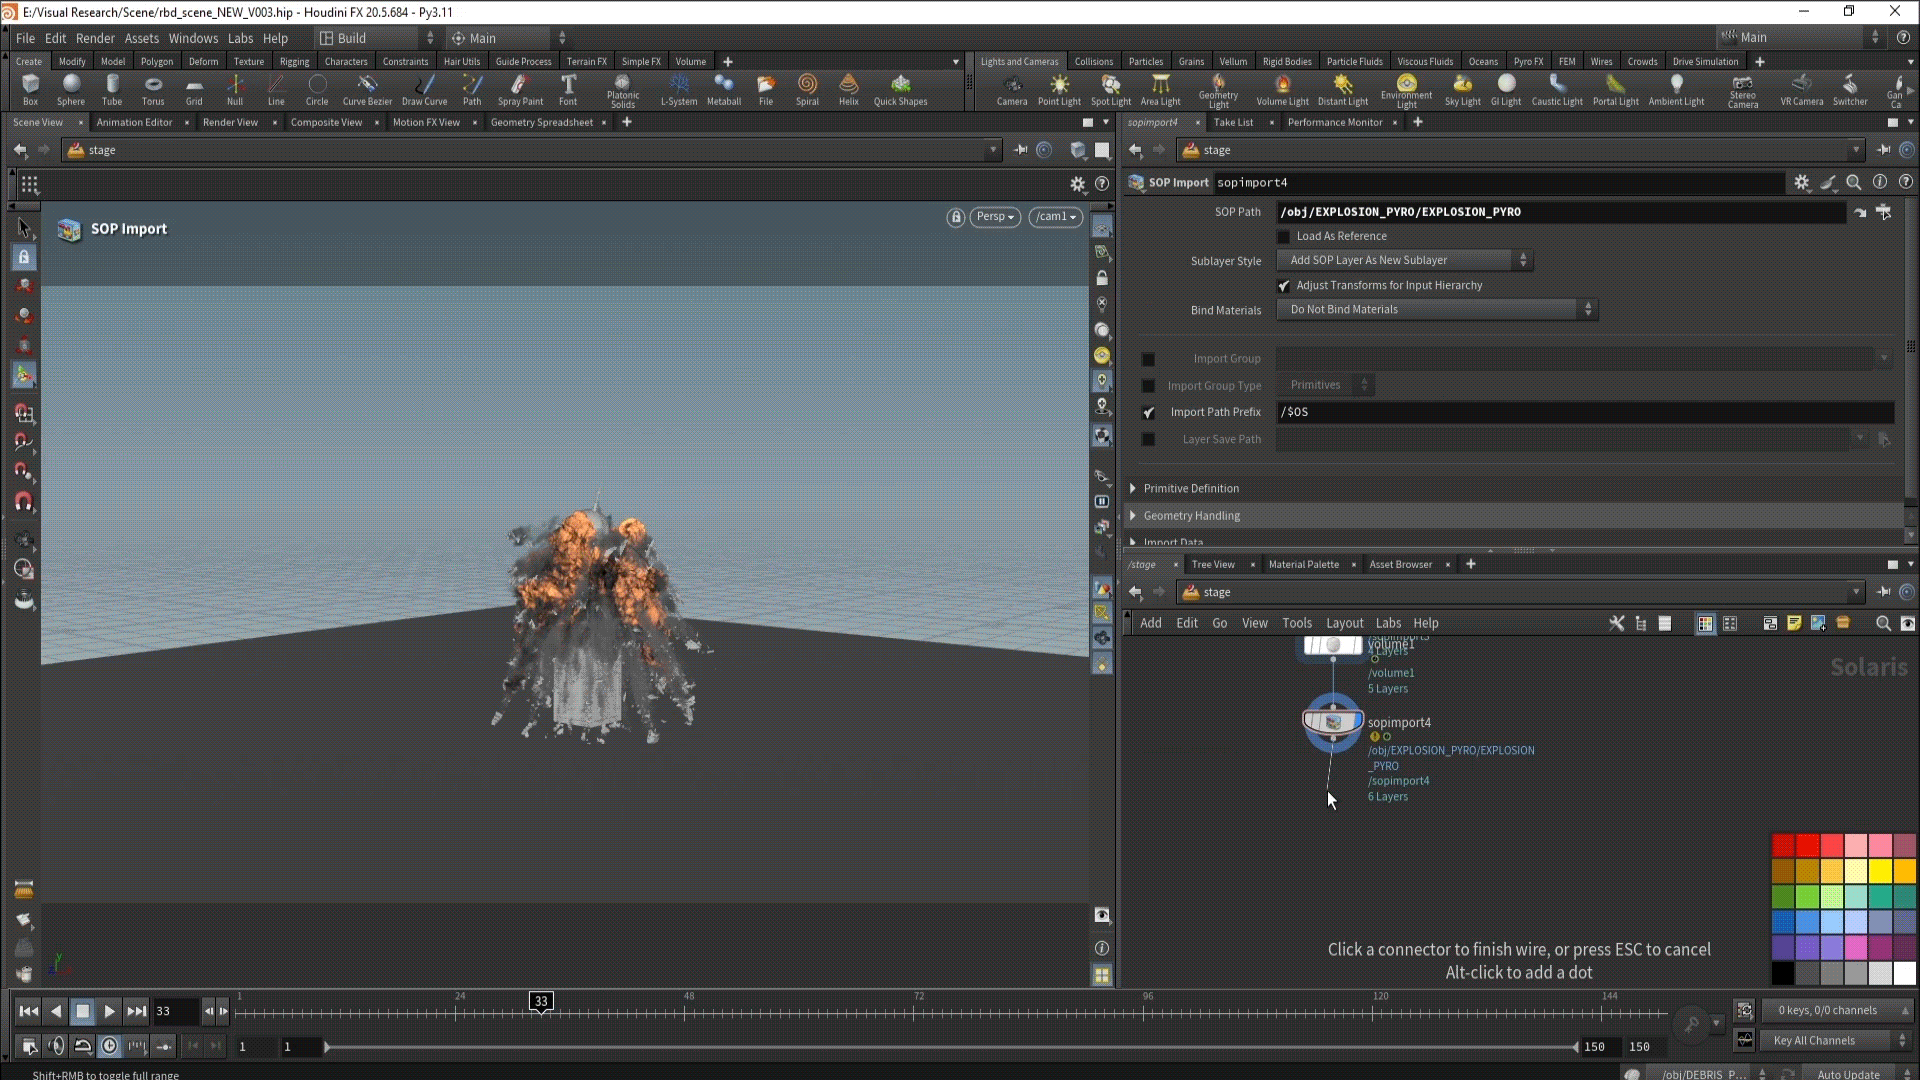Uncheck Adjust Transforms for Input Hierarchy

point(1284,286)
